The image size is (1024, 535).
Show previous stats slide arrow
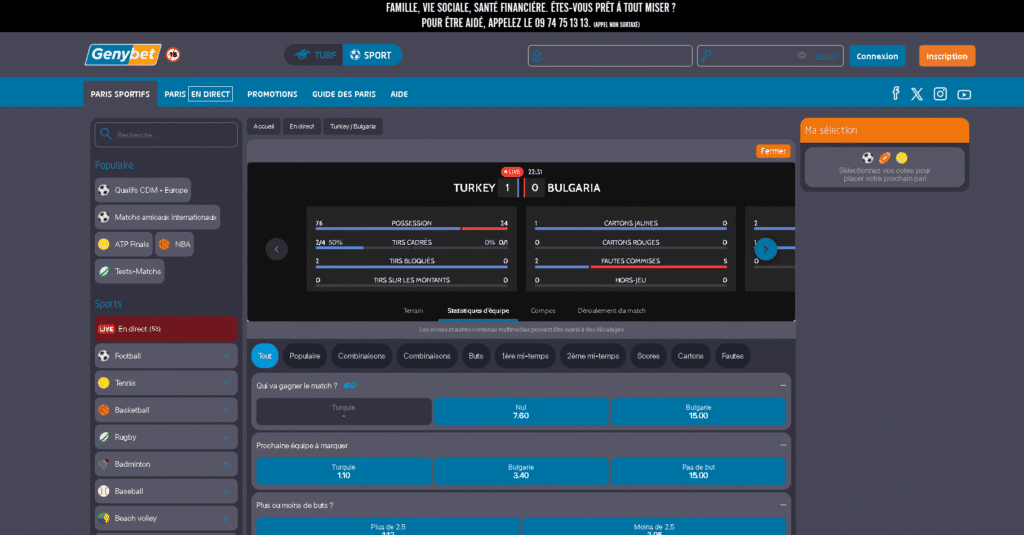pyautogui.click(x=276, y=249)
